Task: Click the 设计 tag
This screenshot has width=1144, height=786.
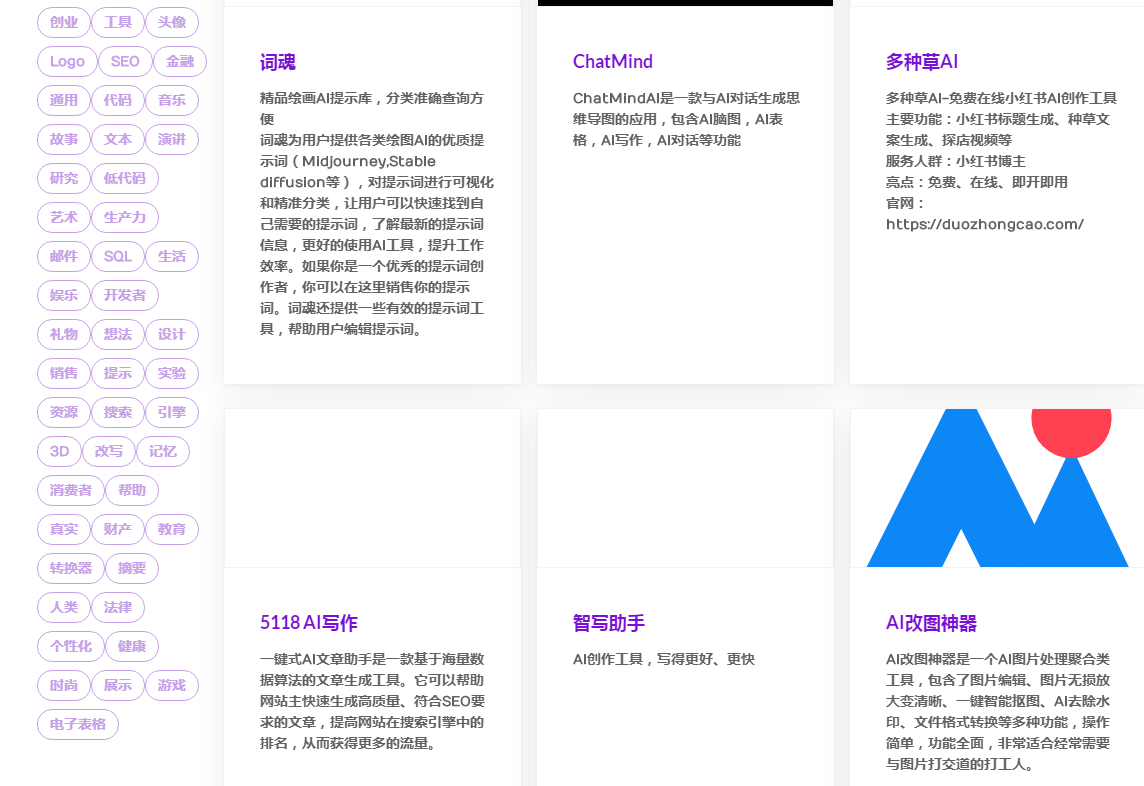Action: click(x=172, y=334)
